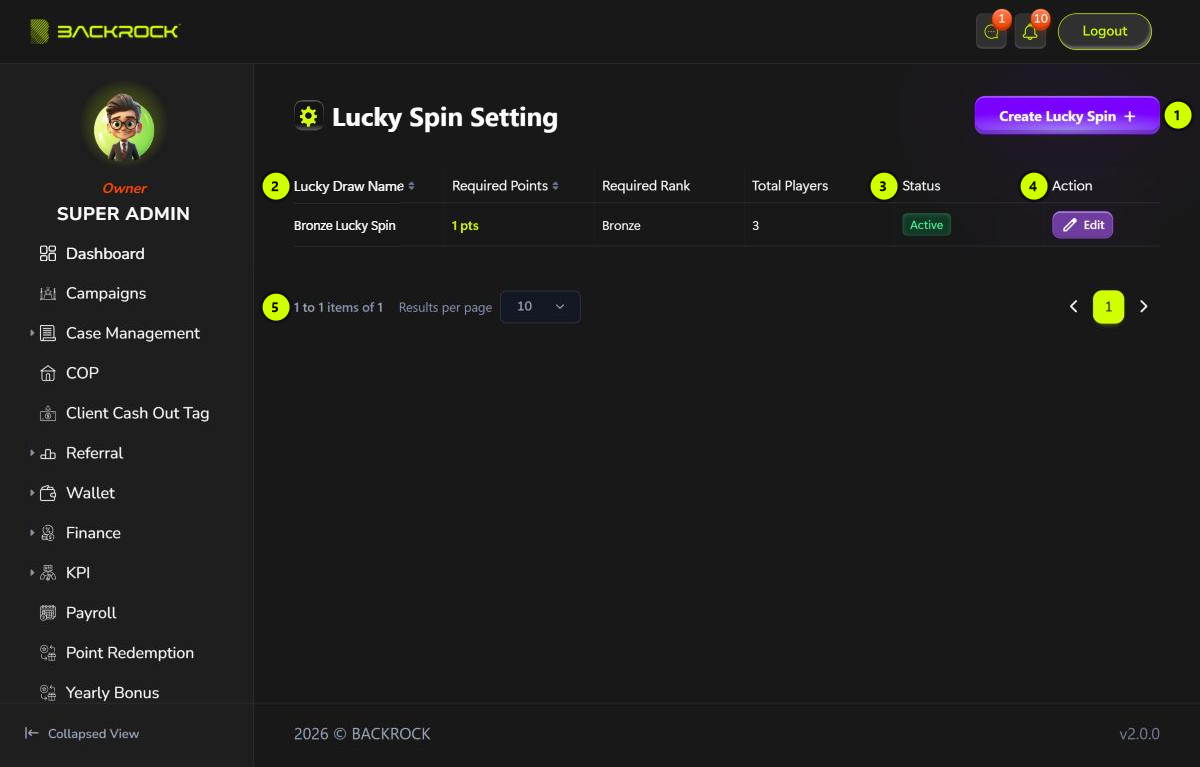Click the Action column header
The height and width of the screenshot is (767, 1200).
(1072, 186)
